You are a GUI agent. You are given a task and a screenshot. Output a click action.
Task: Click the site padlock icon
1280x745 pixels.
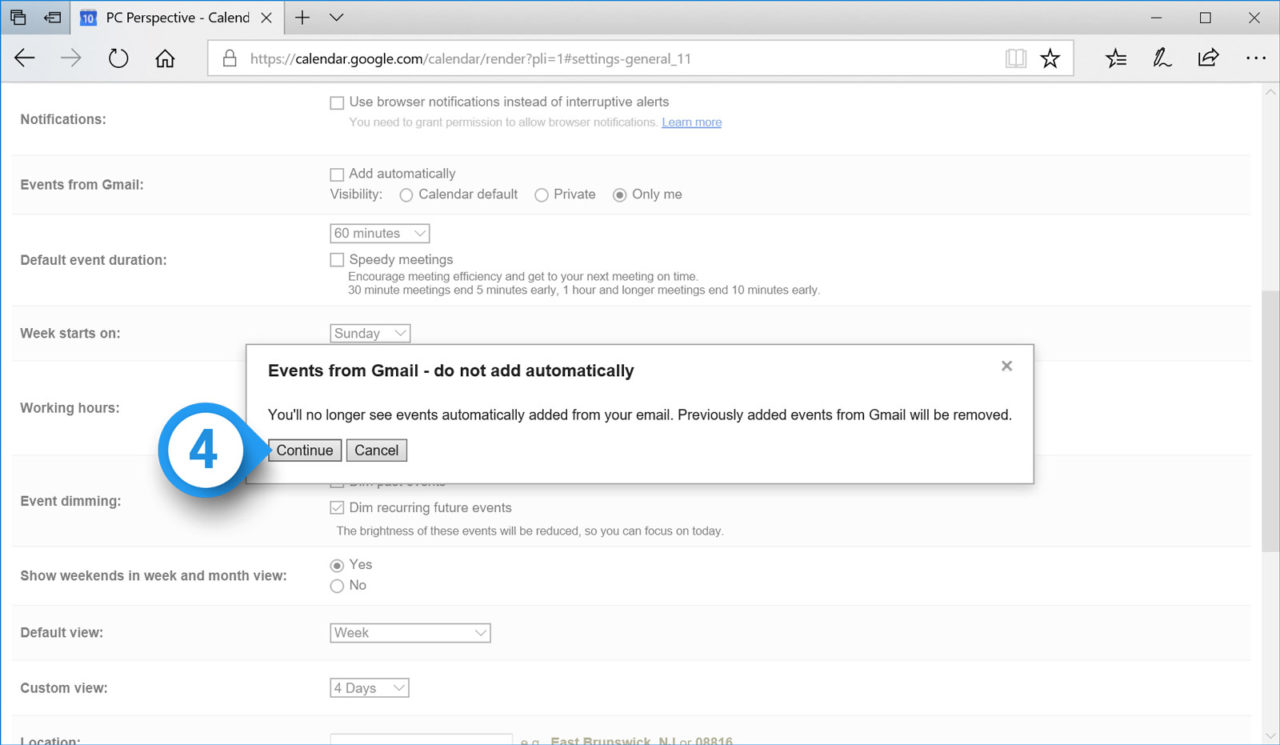click(x=230, y=59)
